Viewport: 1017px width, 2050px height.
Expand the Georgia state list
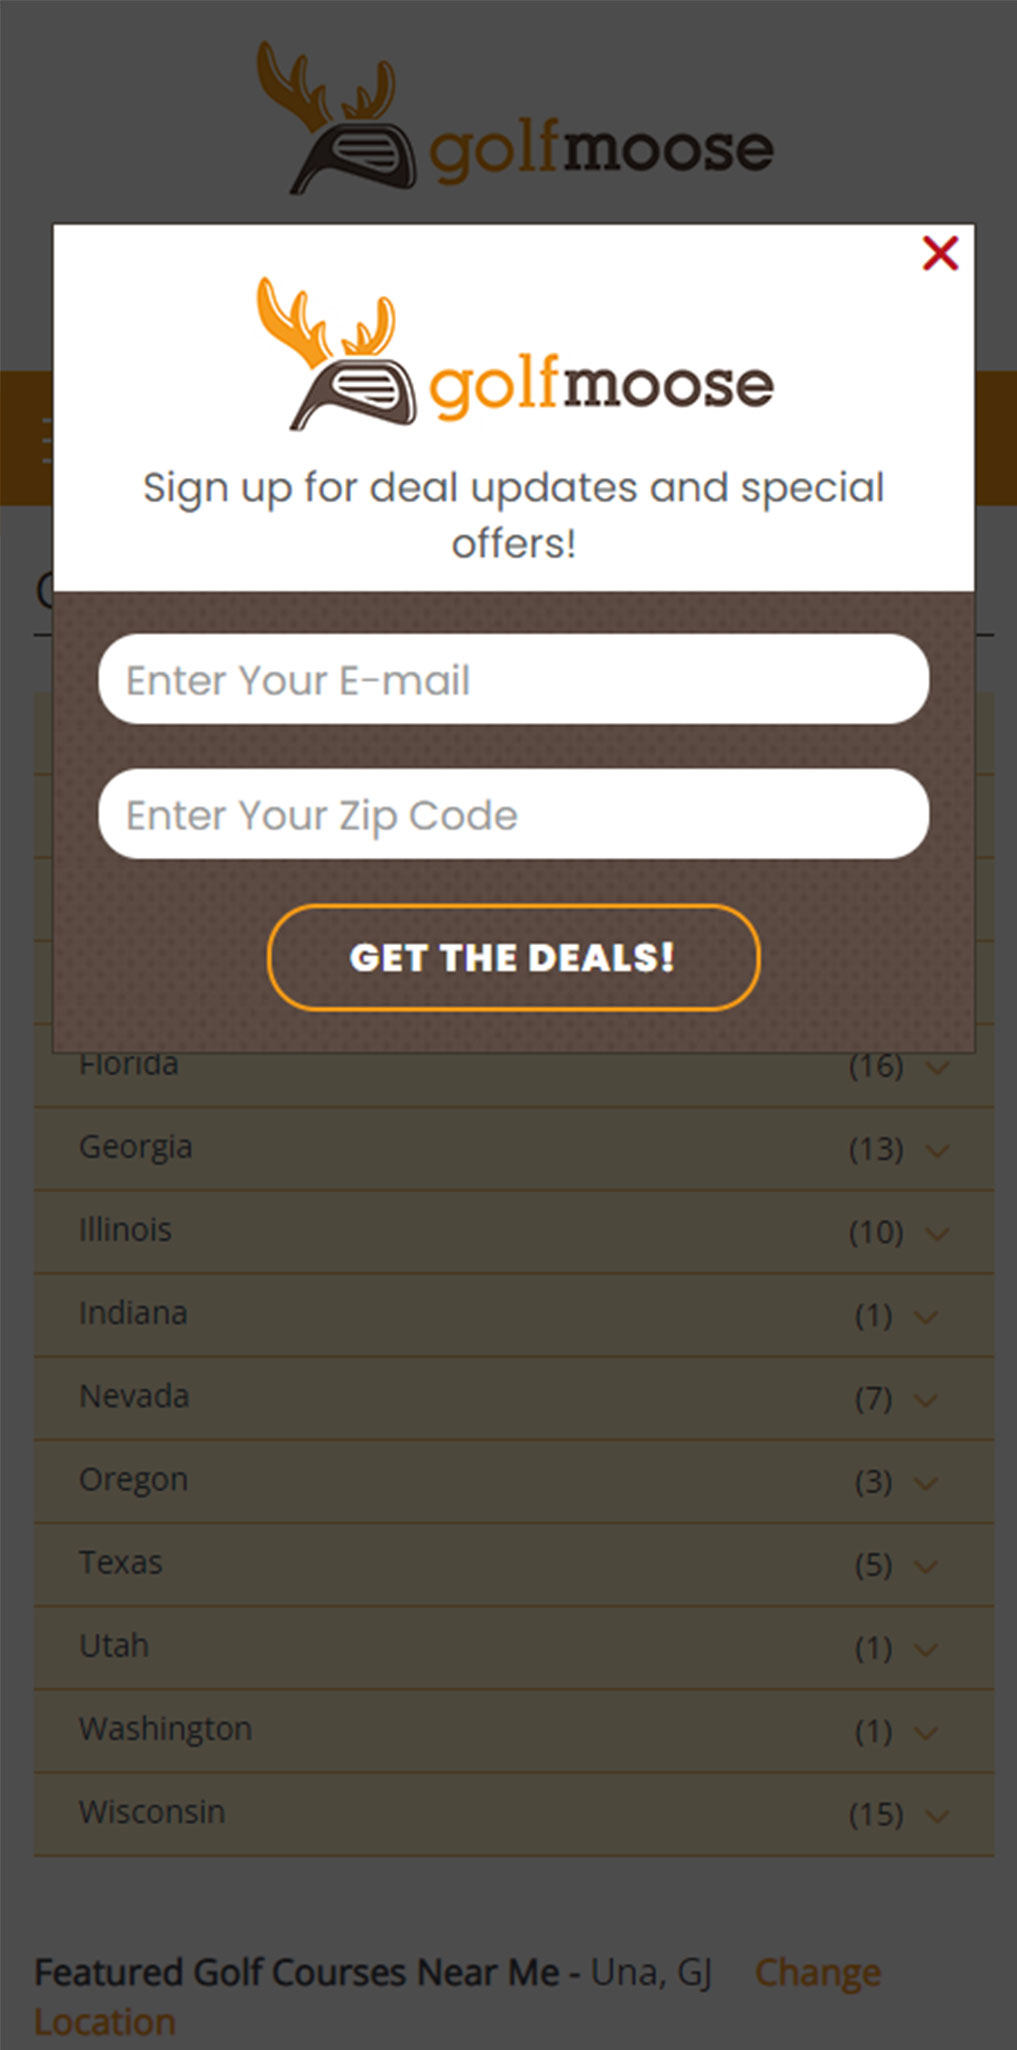coord(937,1150)
